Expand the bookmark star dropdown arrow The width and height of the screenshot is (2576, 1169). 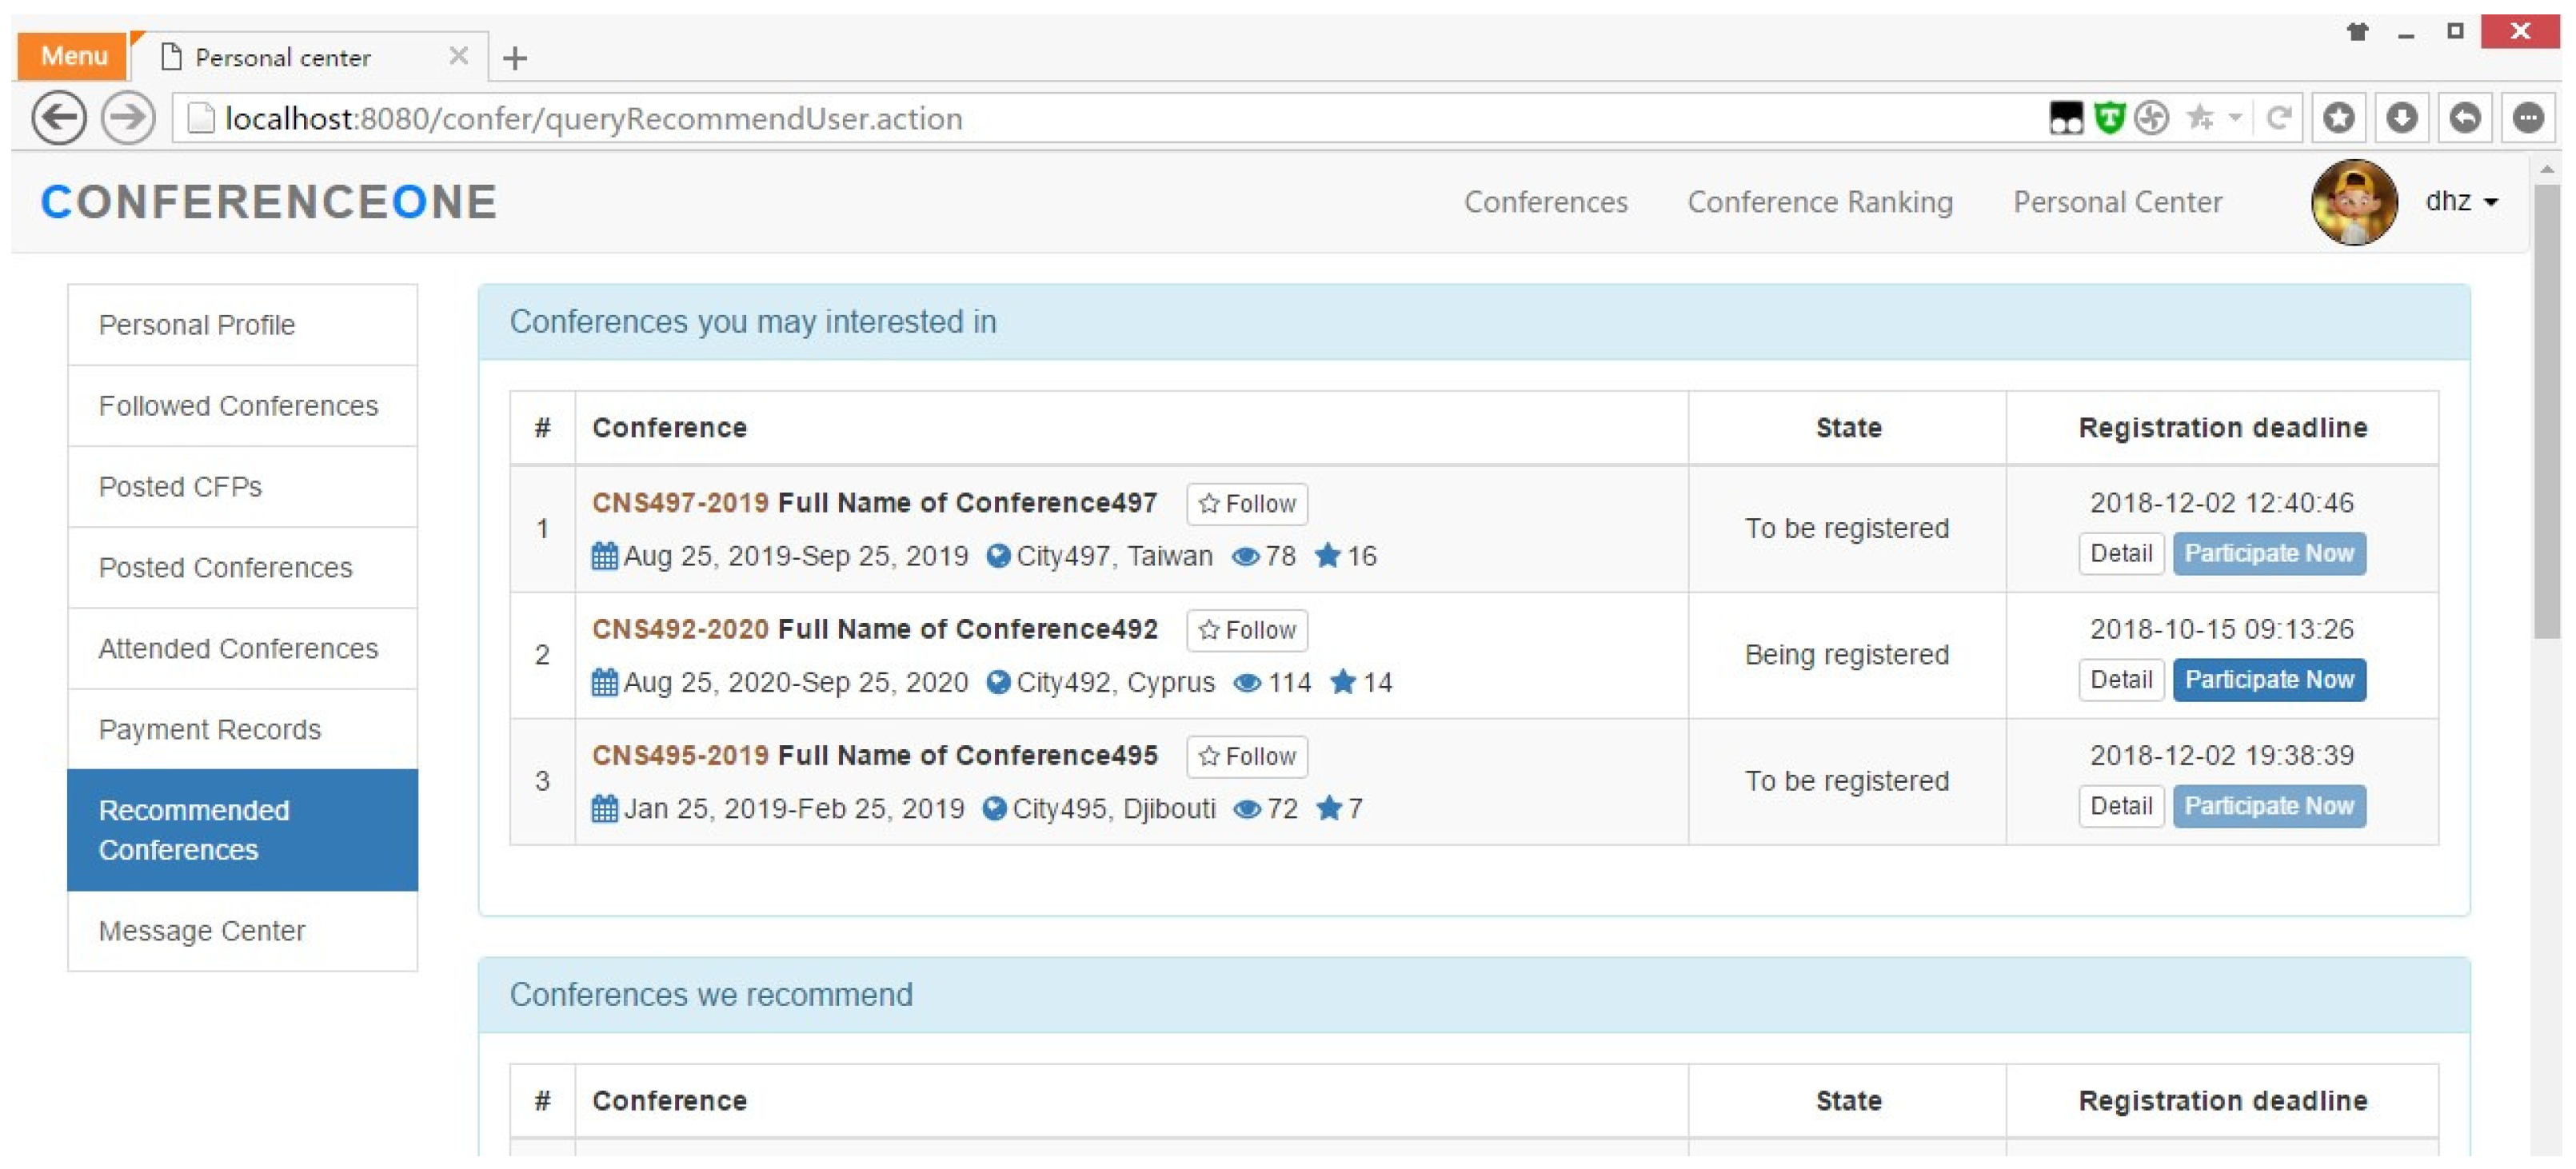tap(2234, 118)
